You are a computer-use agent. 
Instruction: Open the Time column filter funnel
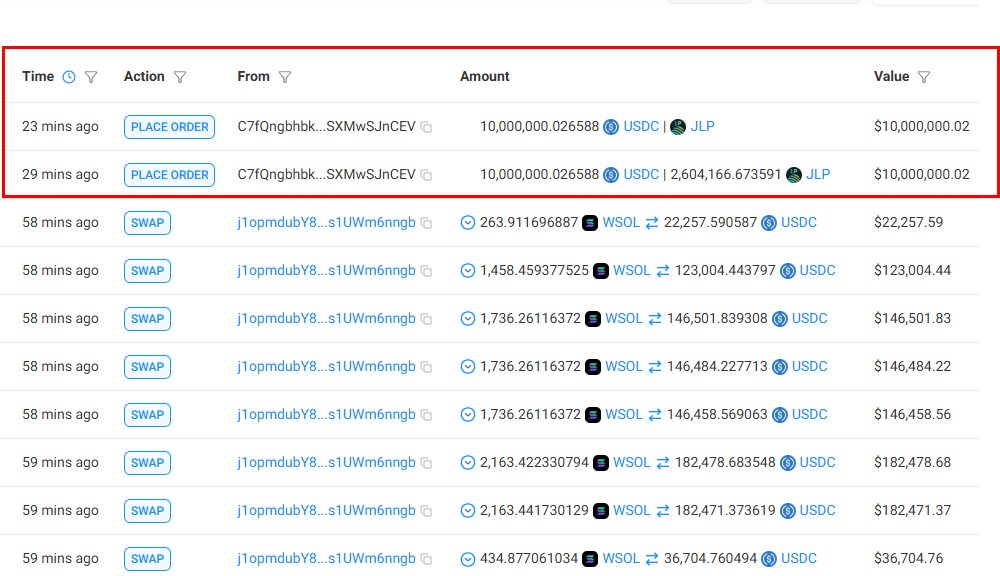91,77
